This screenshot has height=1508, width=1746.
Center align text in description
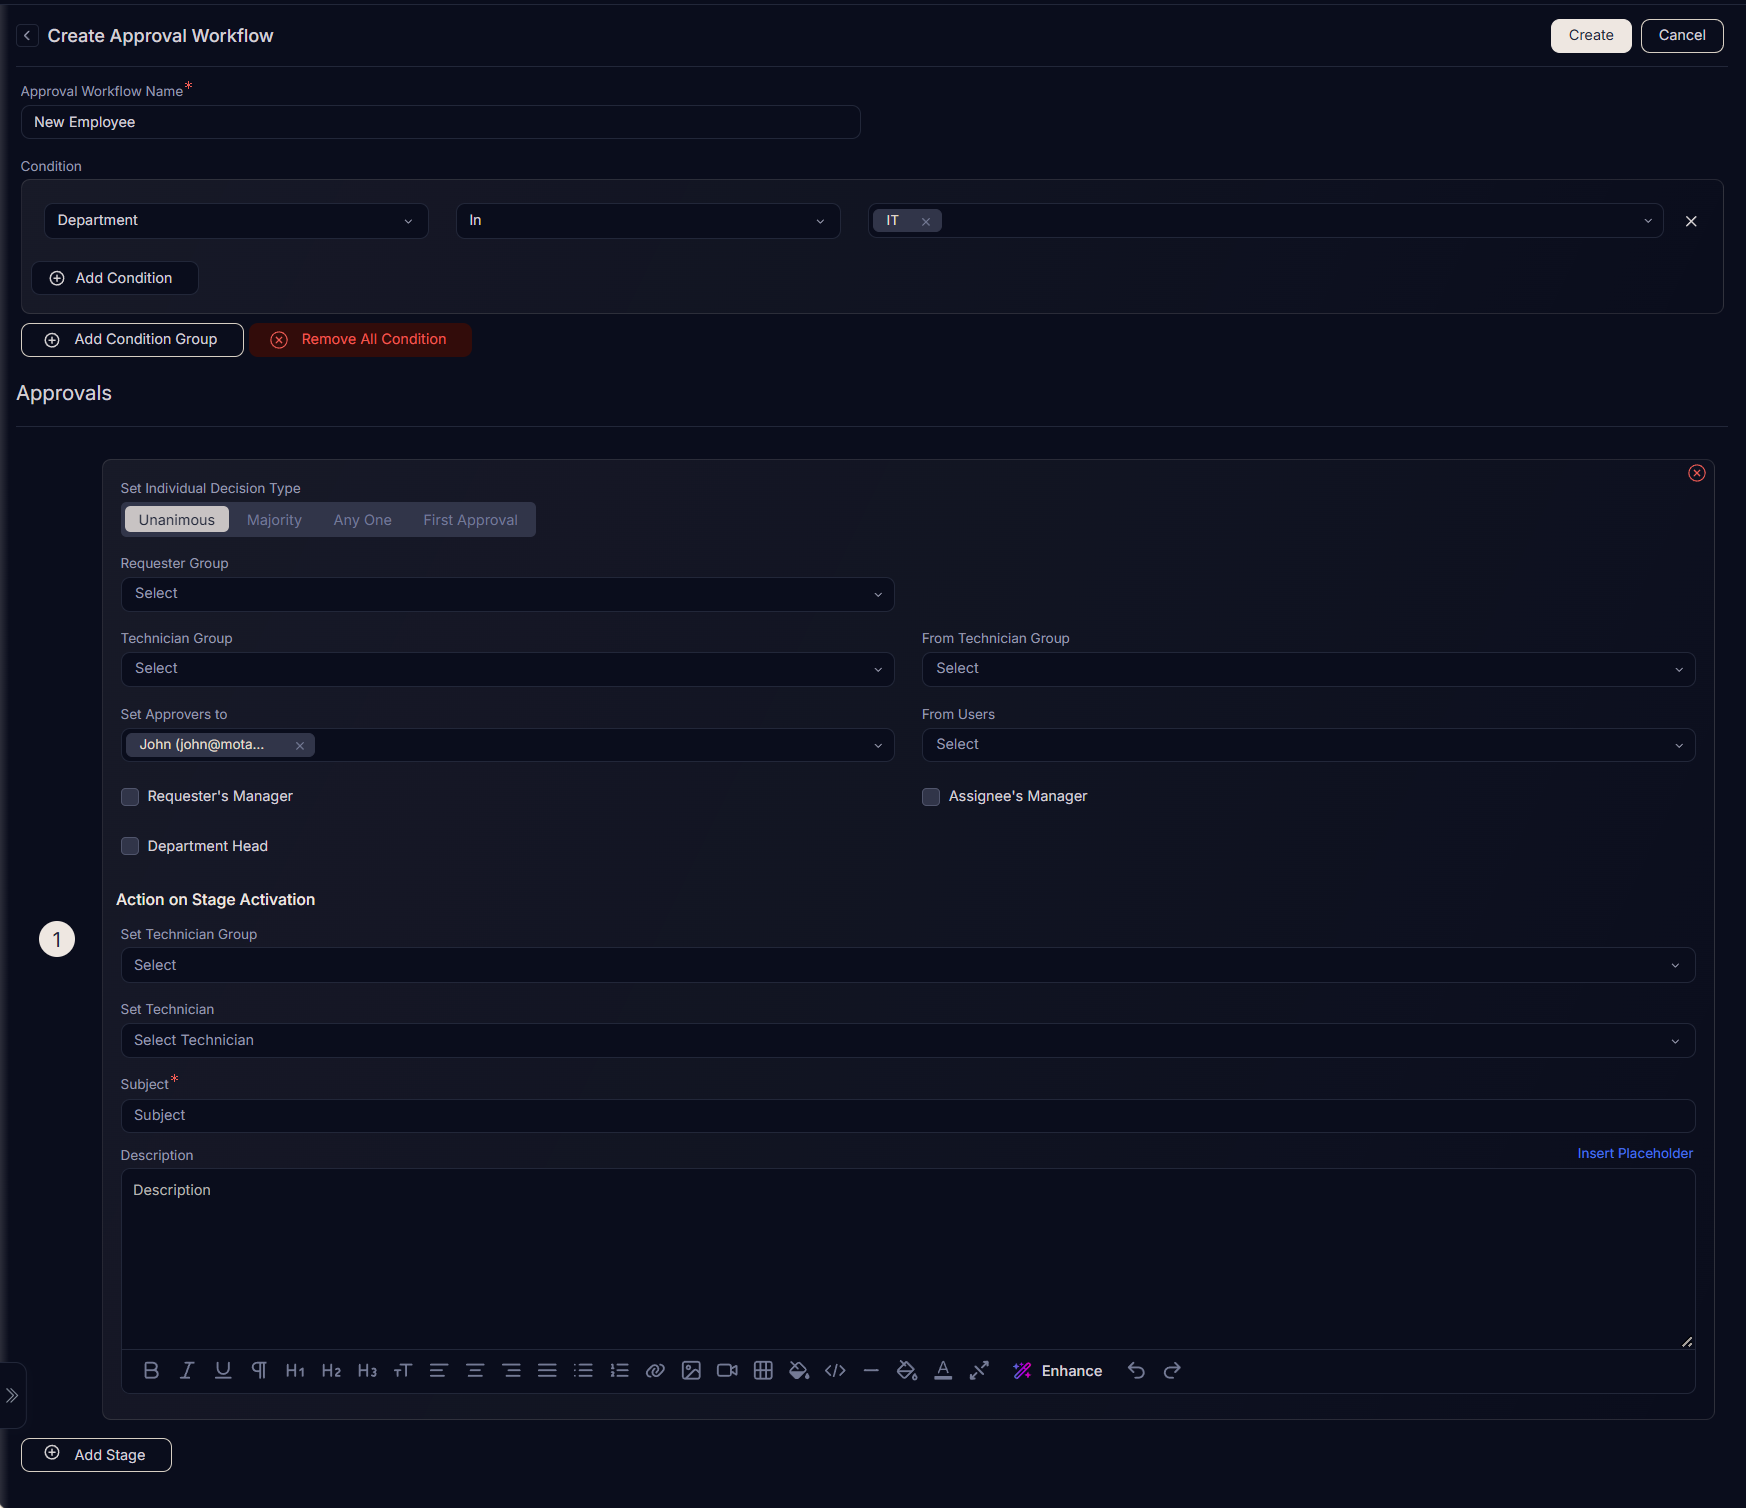tap(475, 1371)
